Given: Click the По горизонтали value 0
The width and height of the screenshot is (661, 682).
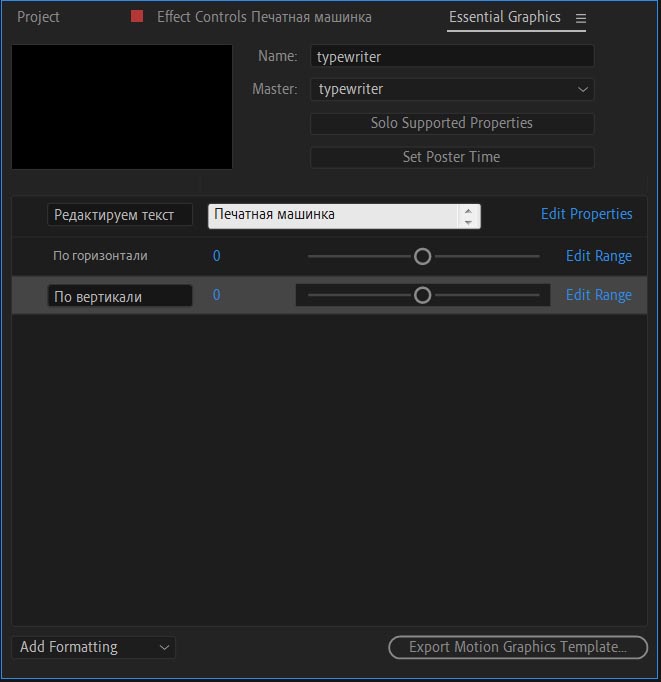Looking at the screenshot, I should point(217,256).
